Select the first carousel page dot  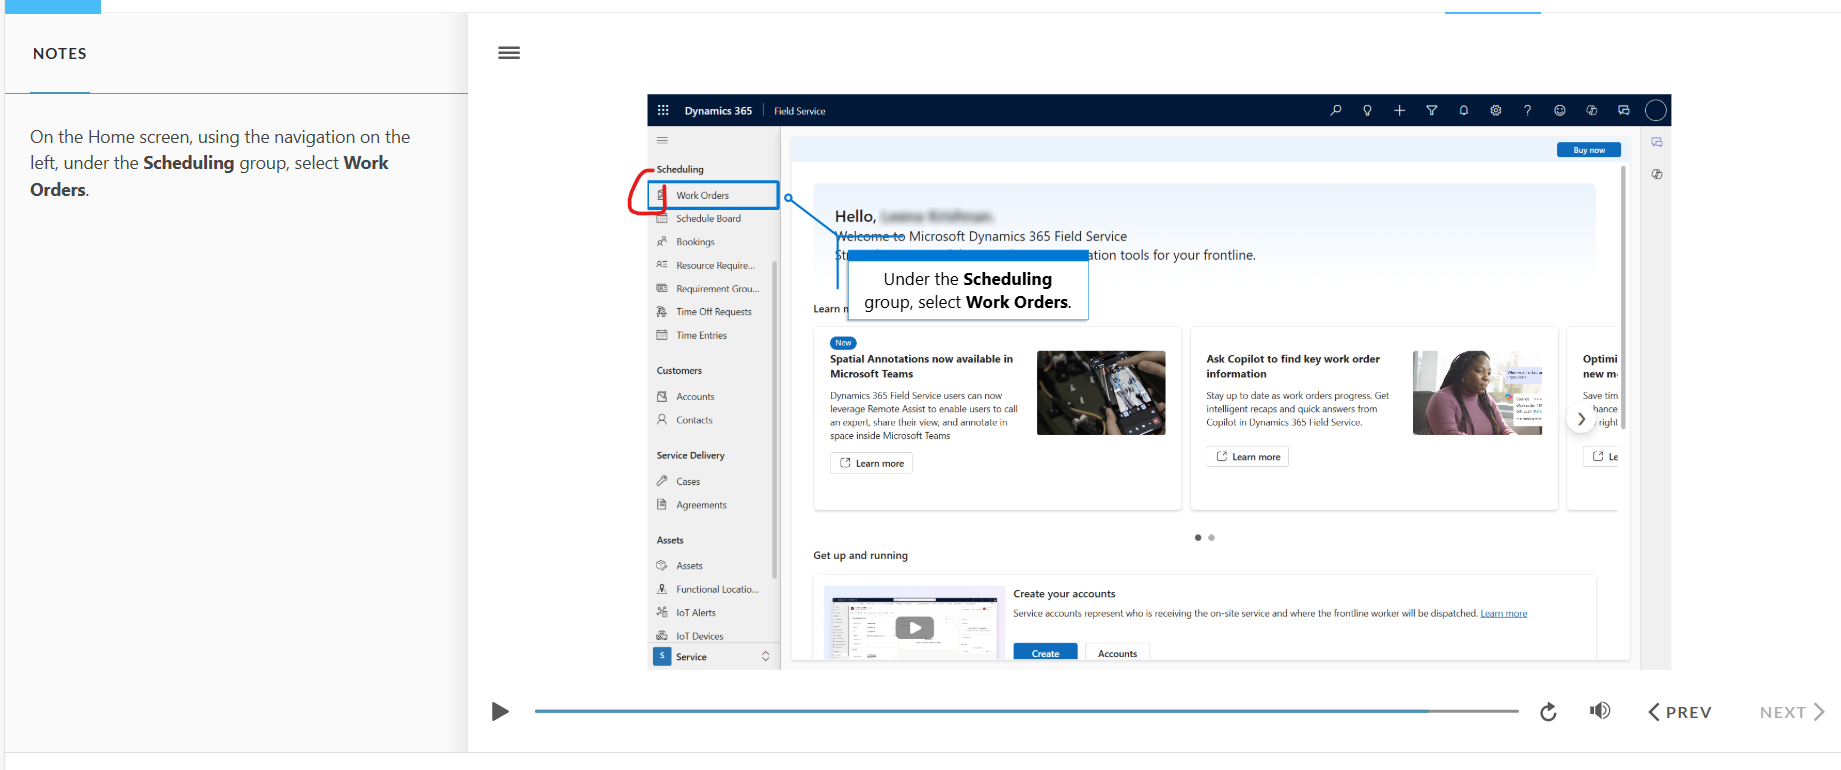coord(1198,538)
